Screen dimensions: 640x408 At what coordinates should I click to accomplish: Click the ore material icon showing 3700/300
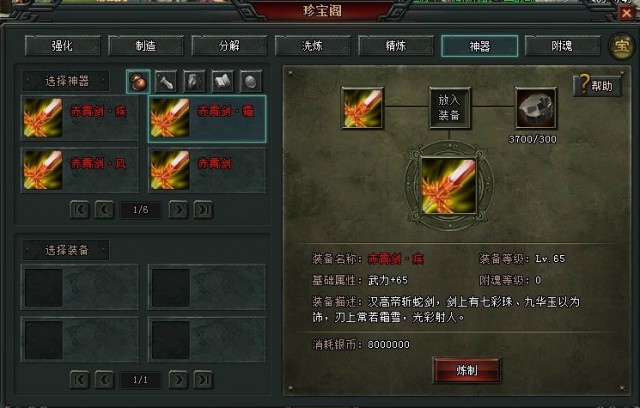point(536,108)
